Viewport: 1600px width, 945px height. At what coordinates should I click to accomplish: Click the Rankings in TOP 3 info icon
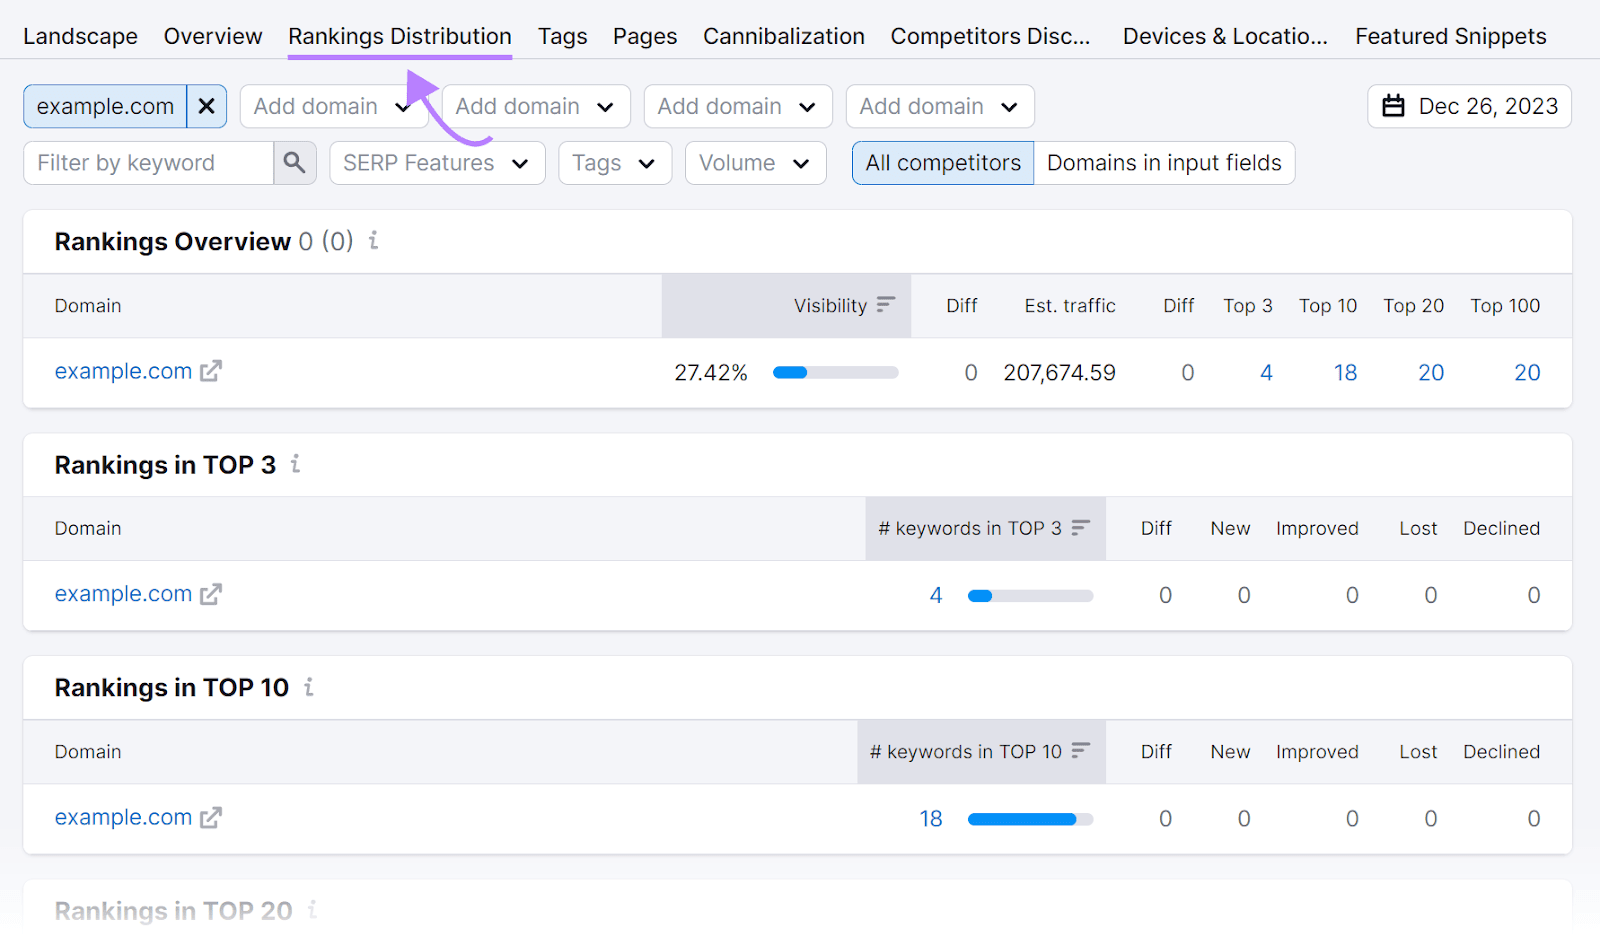295,464
